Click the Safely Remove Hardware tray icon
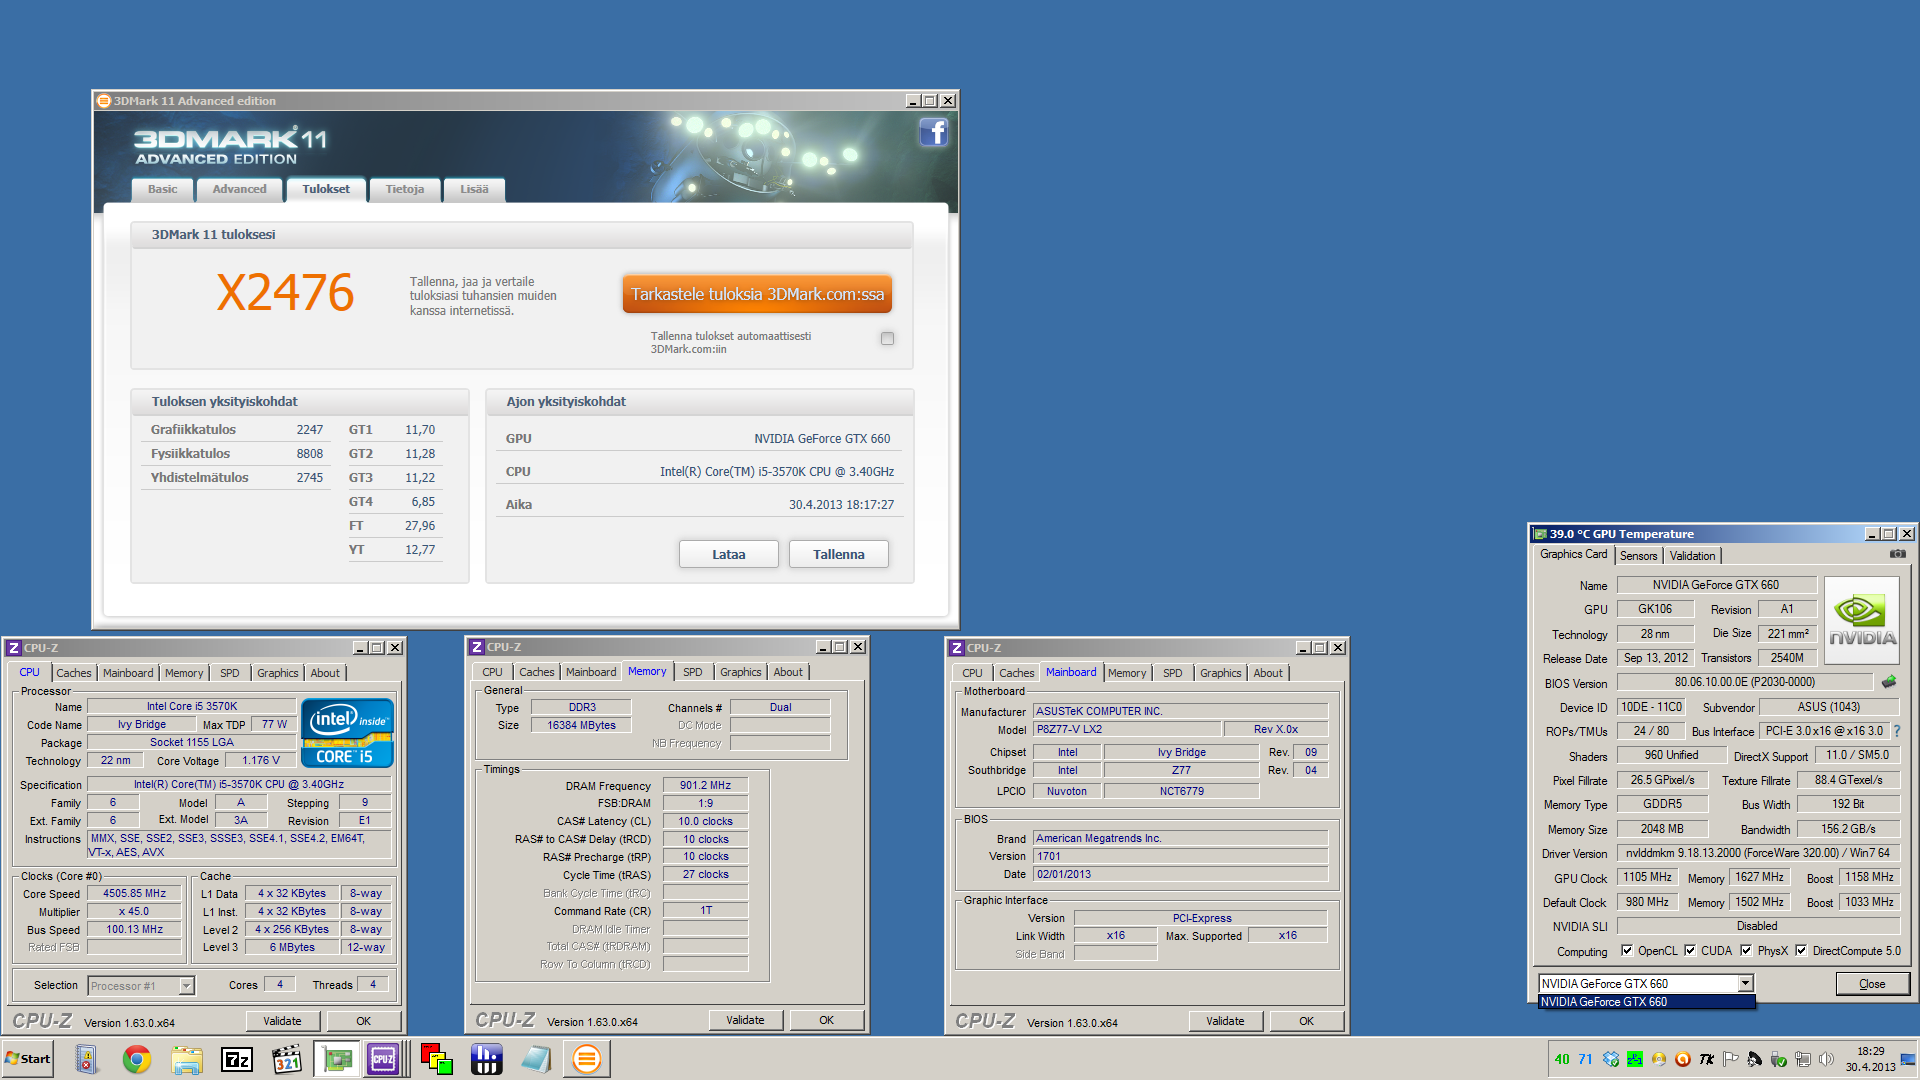The image size is (1920, 1080). click(x=1779, y=1059)
